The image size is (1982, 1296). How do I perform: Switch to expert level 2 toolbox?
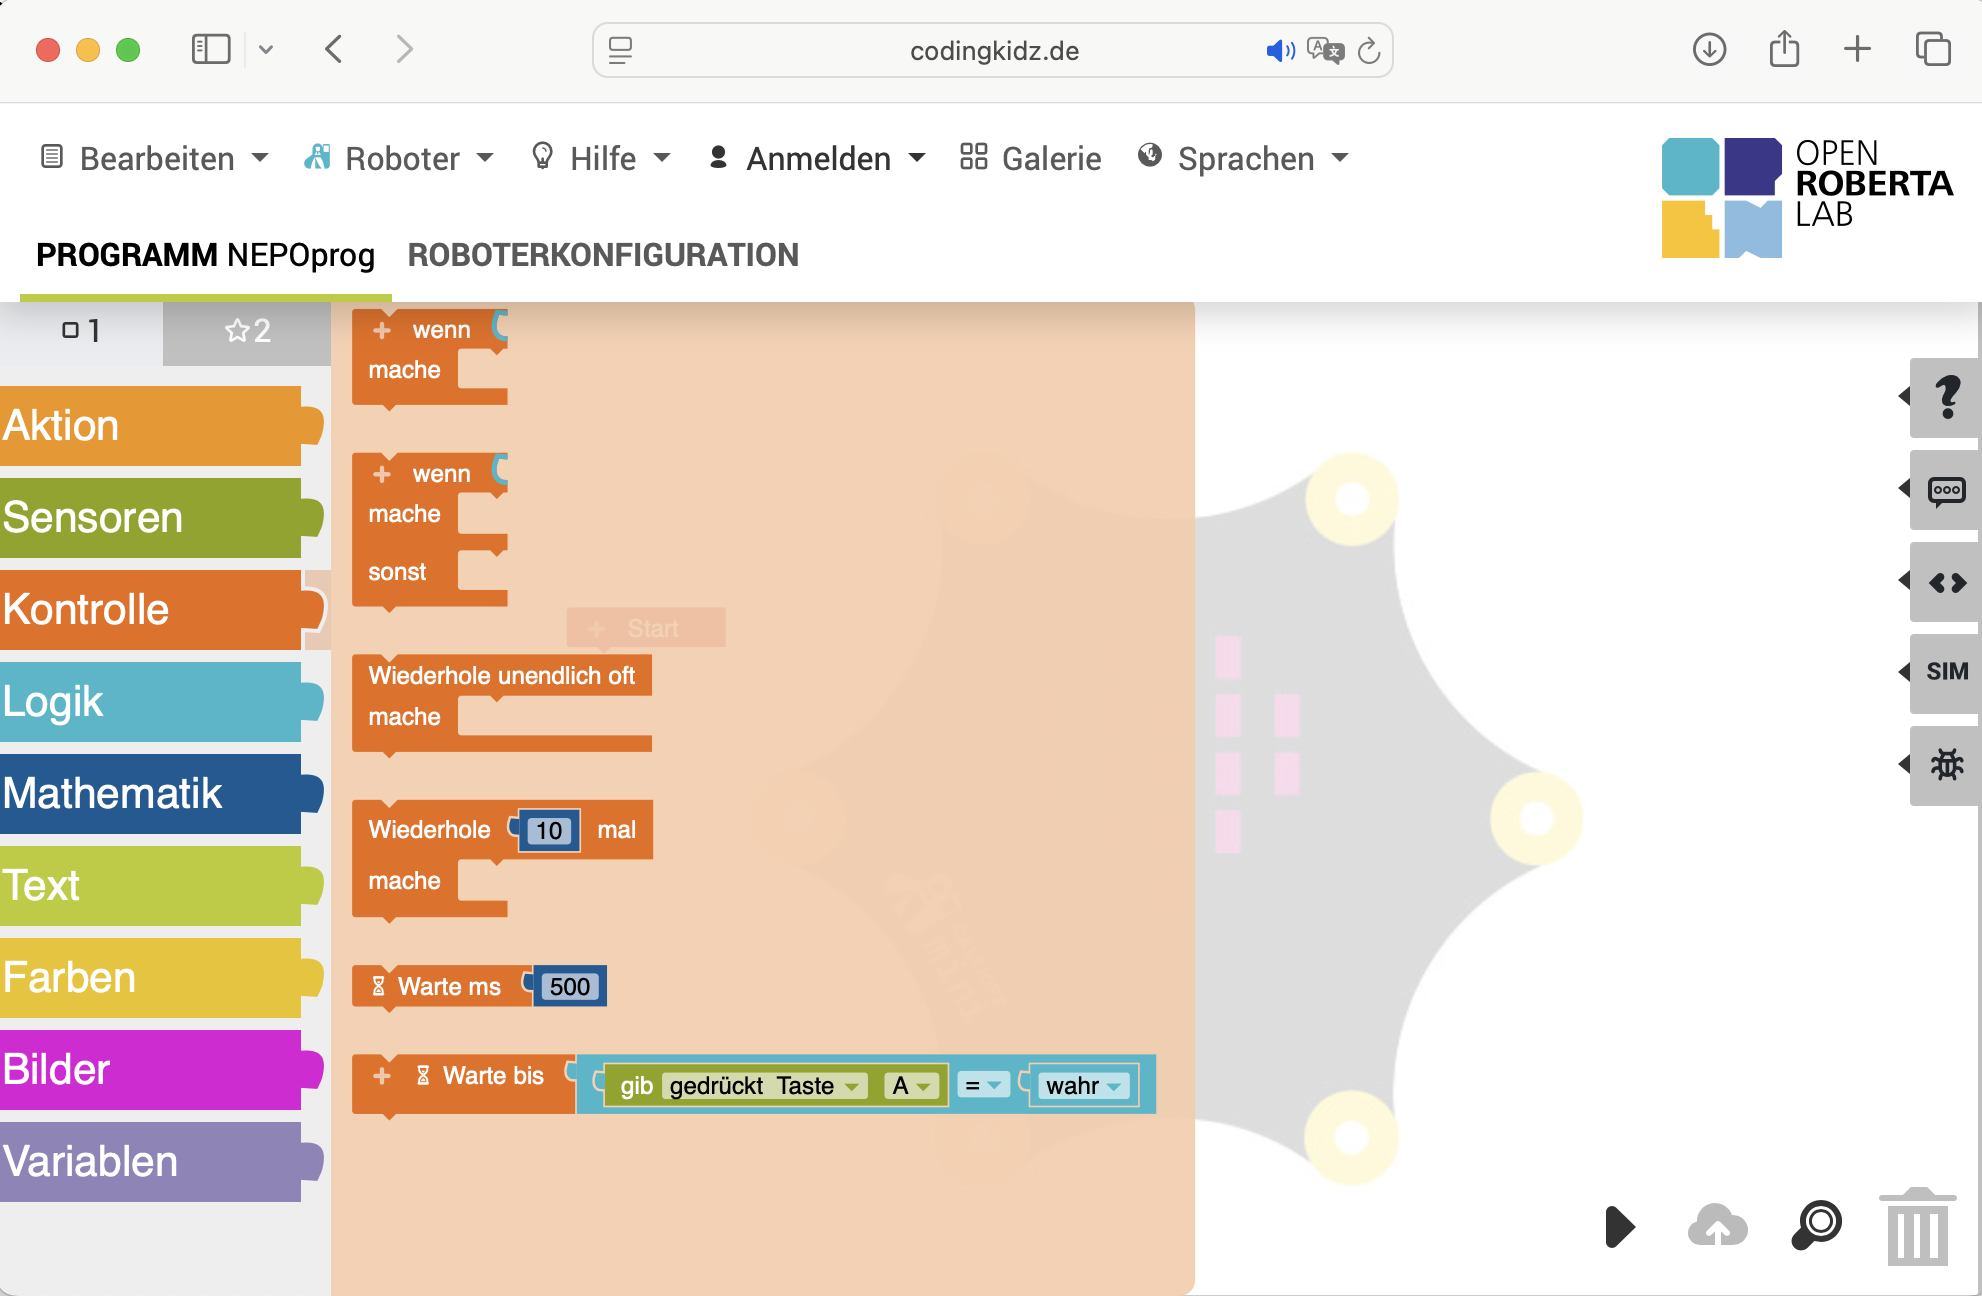click(247, 331)
